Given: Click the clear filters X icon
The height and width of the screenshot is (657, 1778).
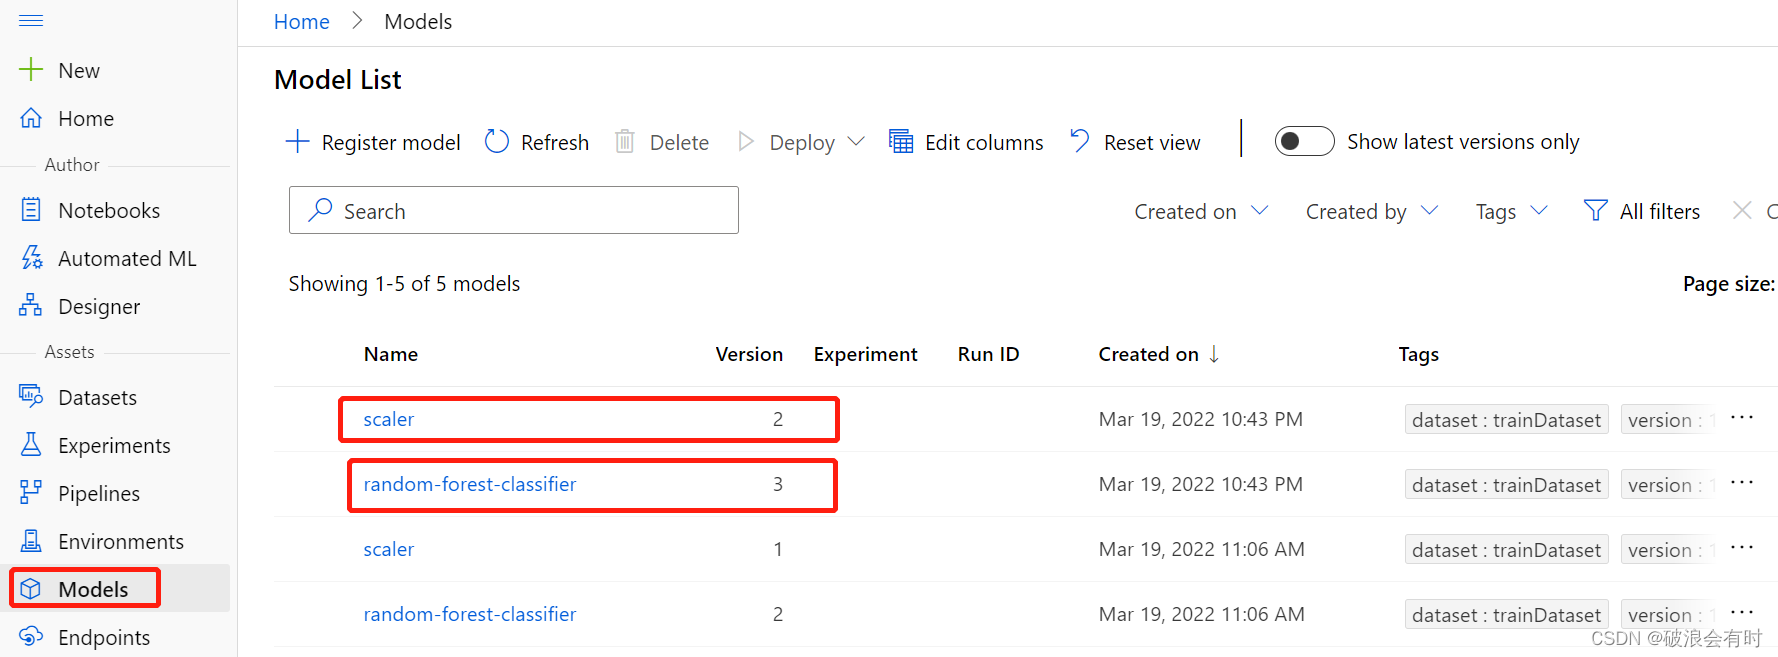Looking at the screenshot, I should tap(1742, 210).
